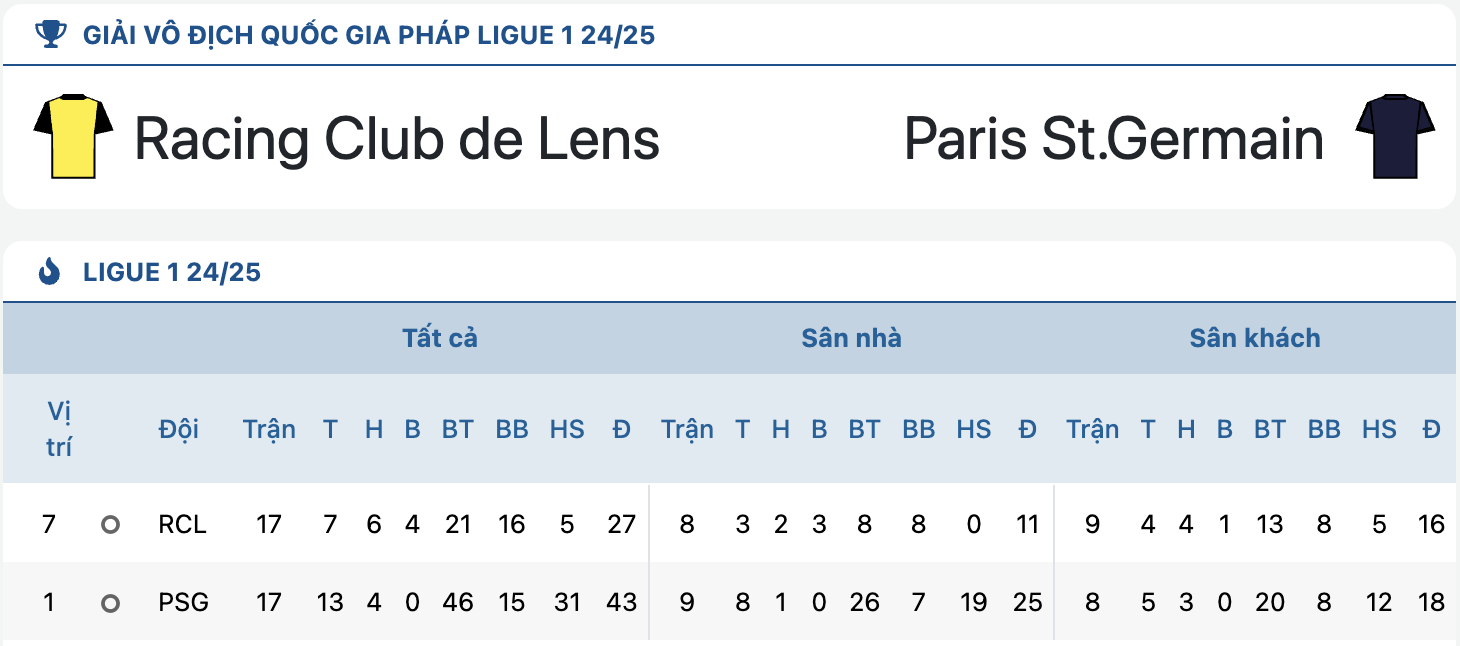Click the navy Paris St.Germain jersey icon
Image resolution: width=1460 pixels, height=646 pixels.
point(1395,137)
